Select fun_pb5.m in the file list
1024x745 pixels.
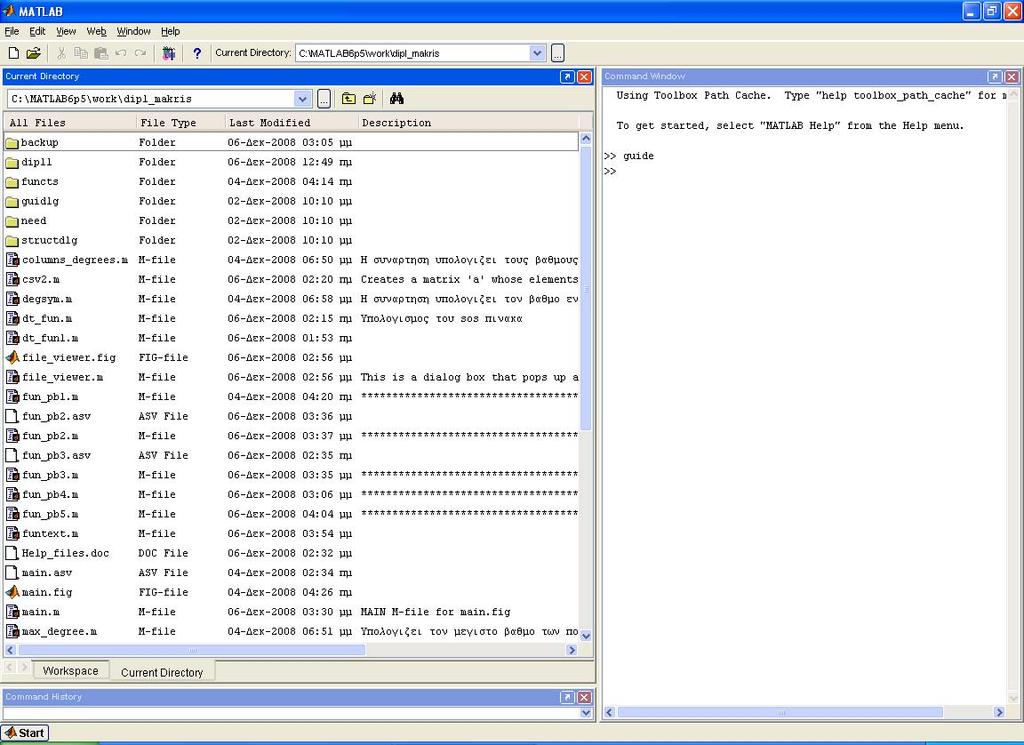[291, 514]
